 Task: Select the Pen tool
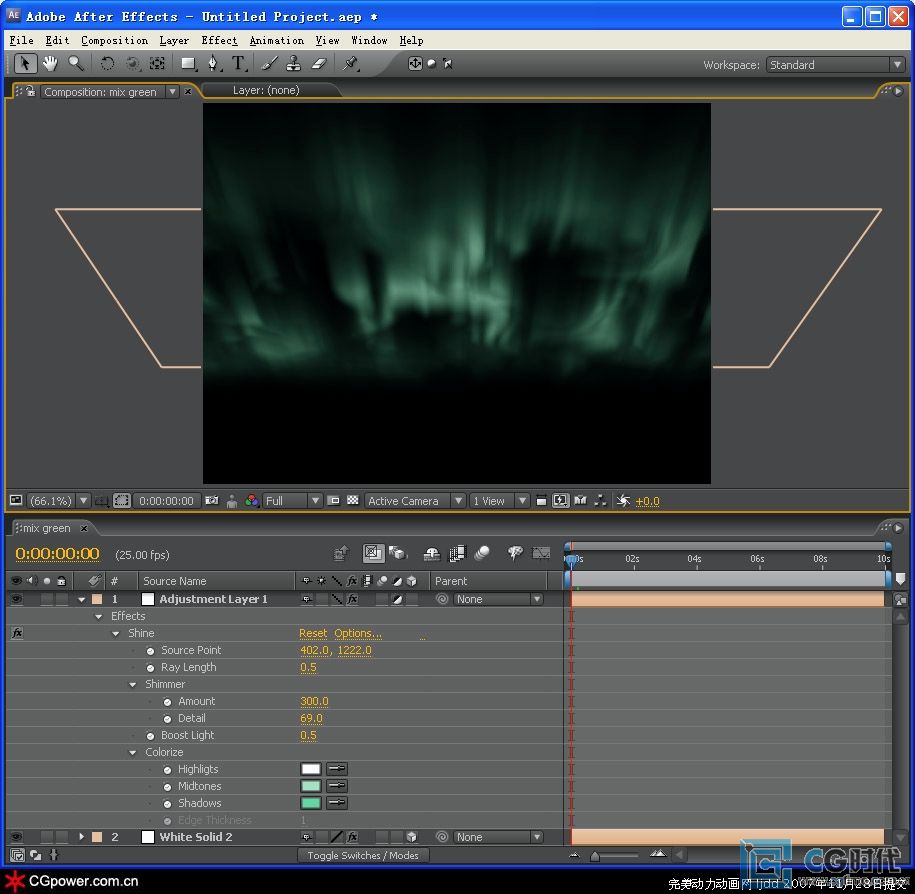point(214,63)
